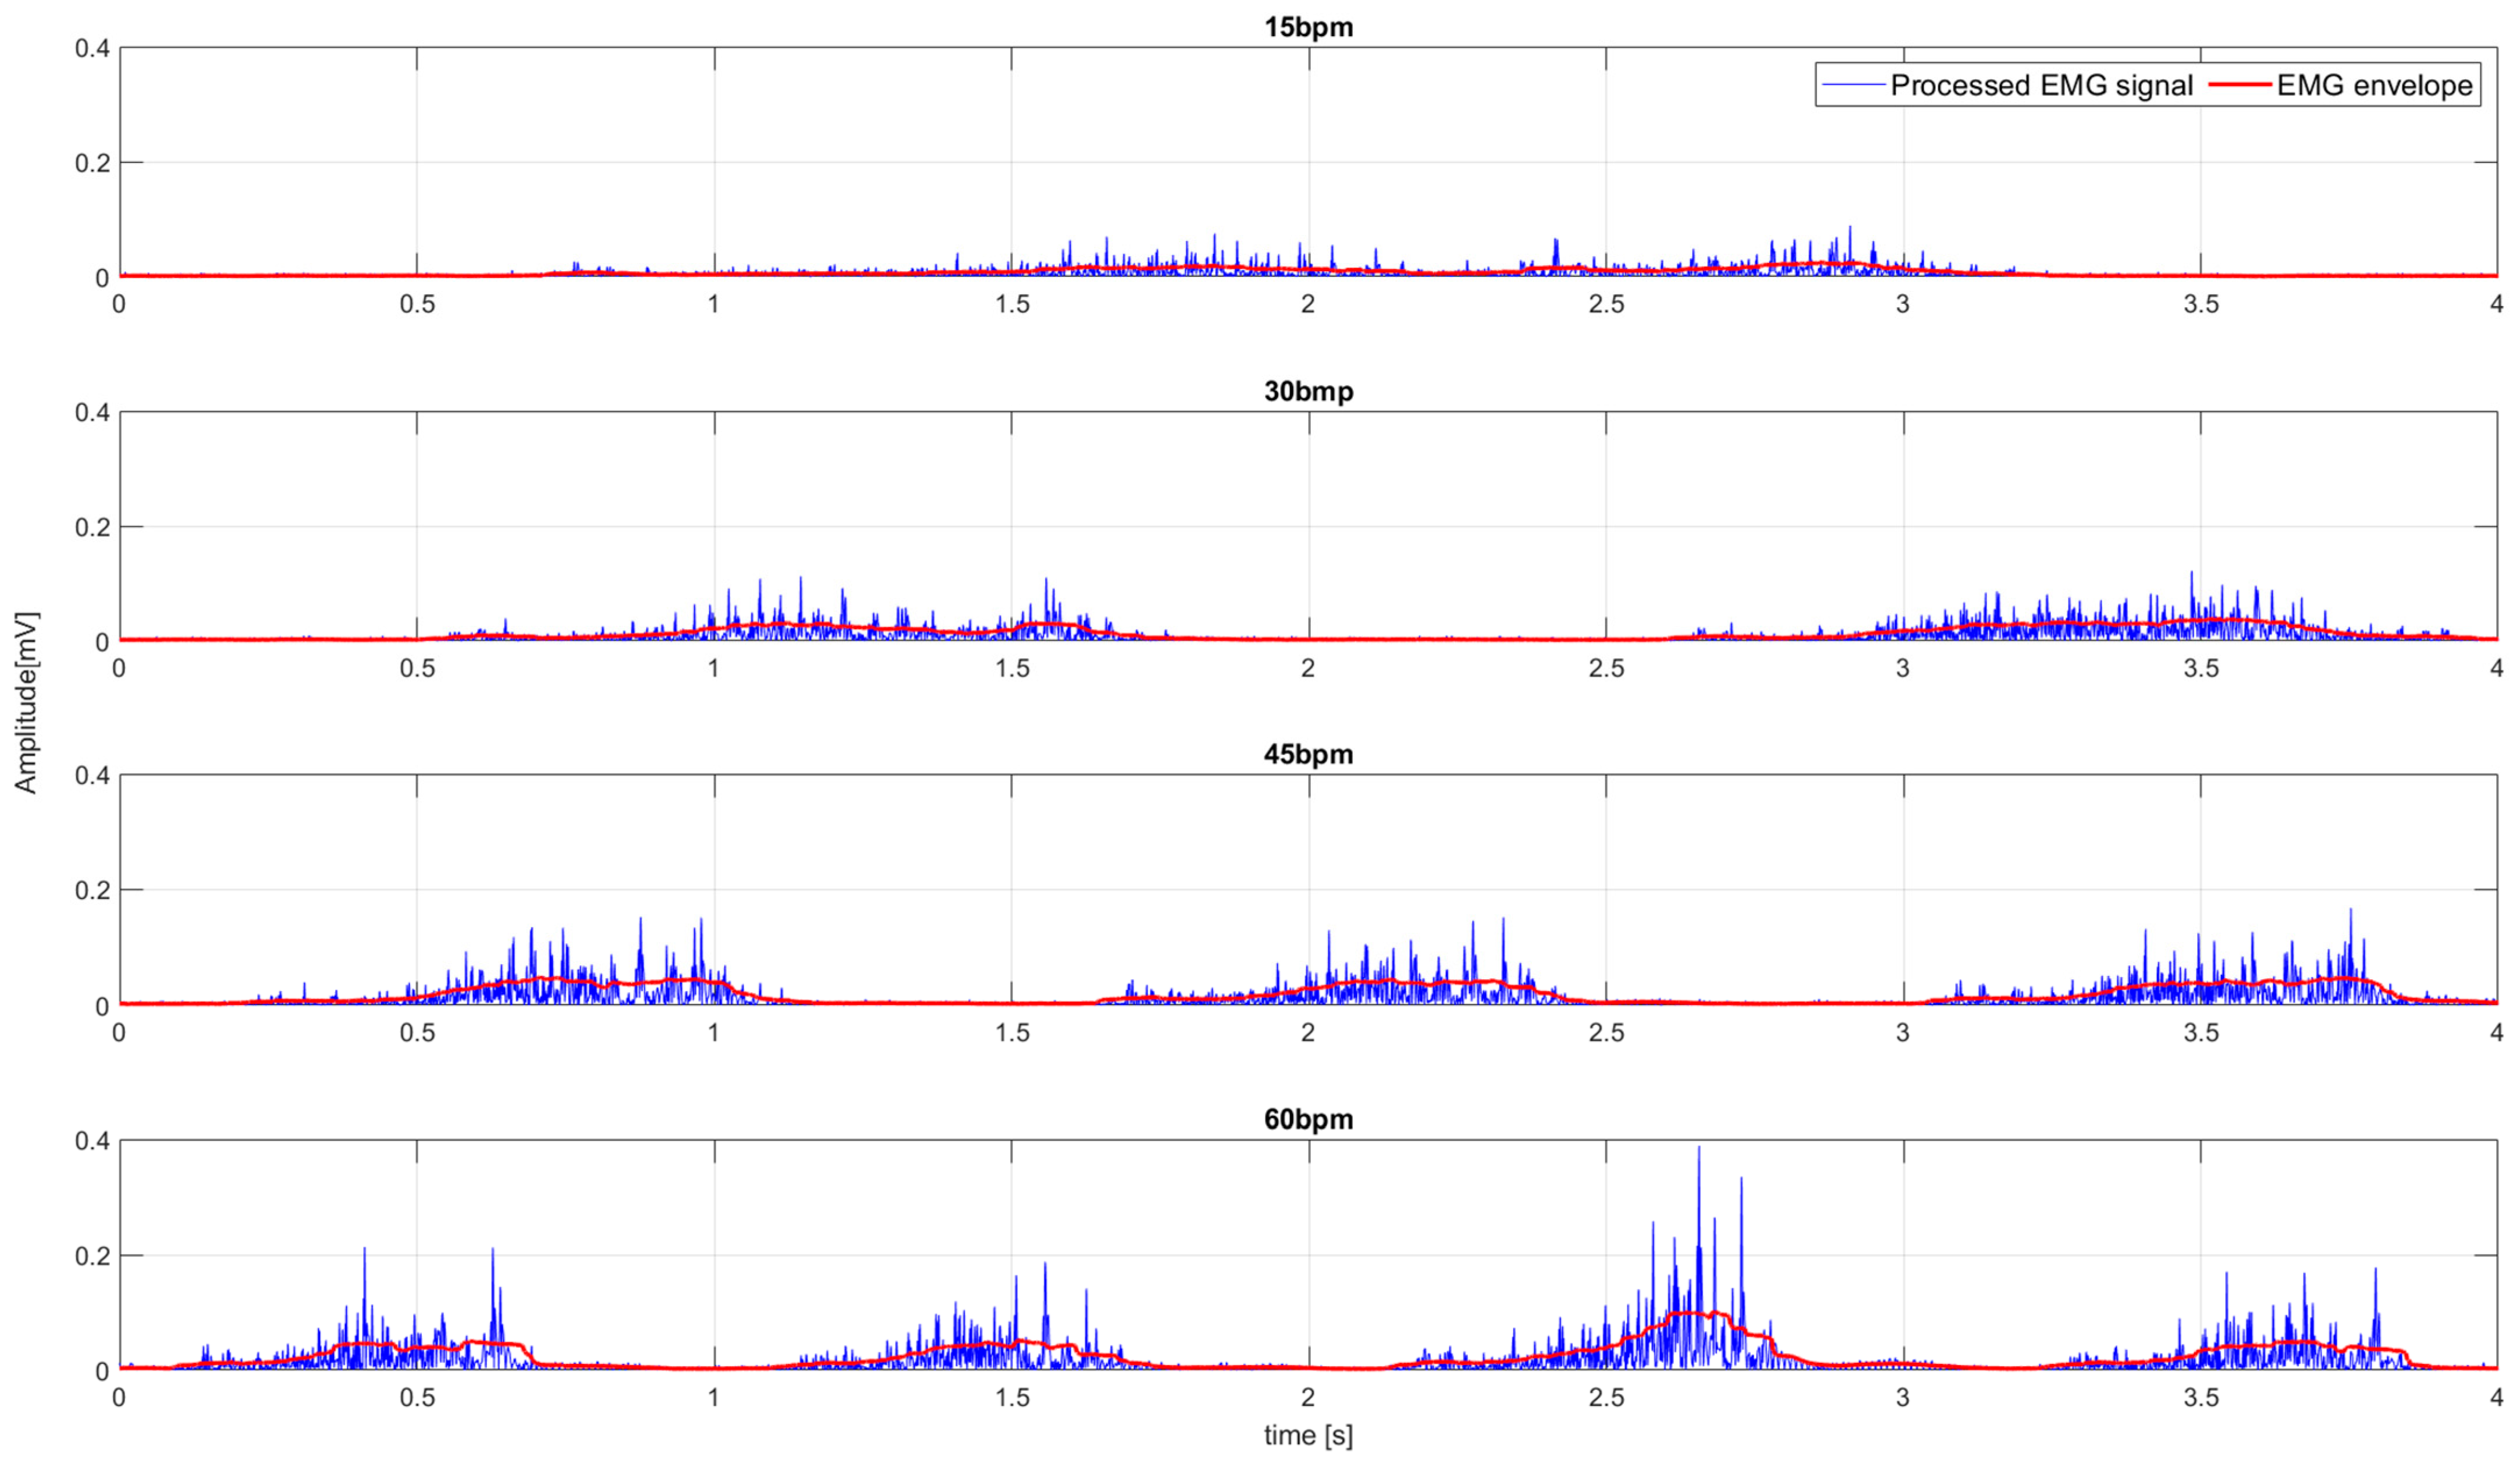
Task: Click x-tick 0.5 below the 15bpm plot
Action: coord(417,304)
